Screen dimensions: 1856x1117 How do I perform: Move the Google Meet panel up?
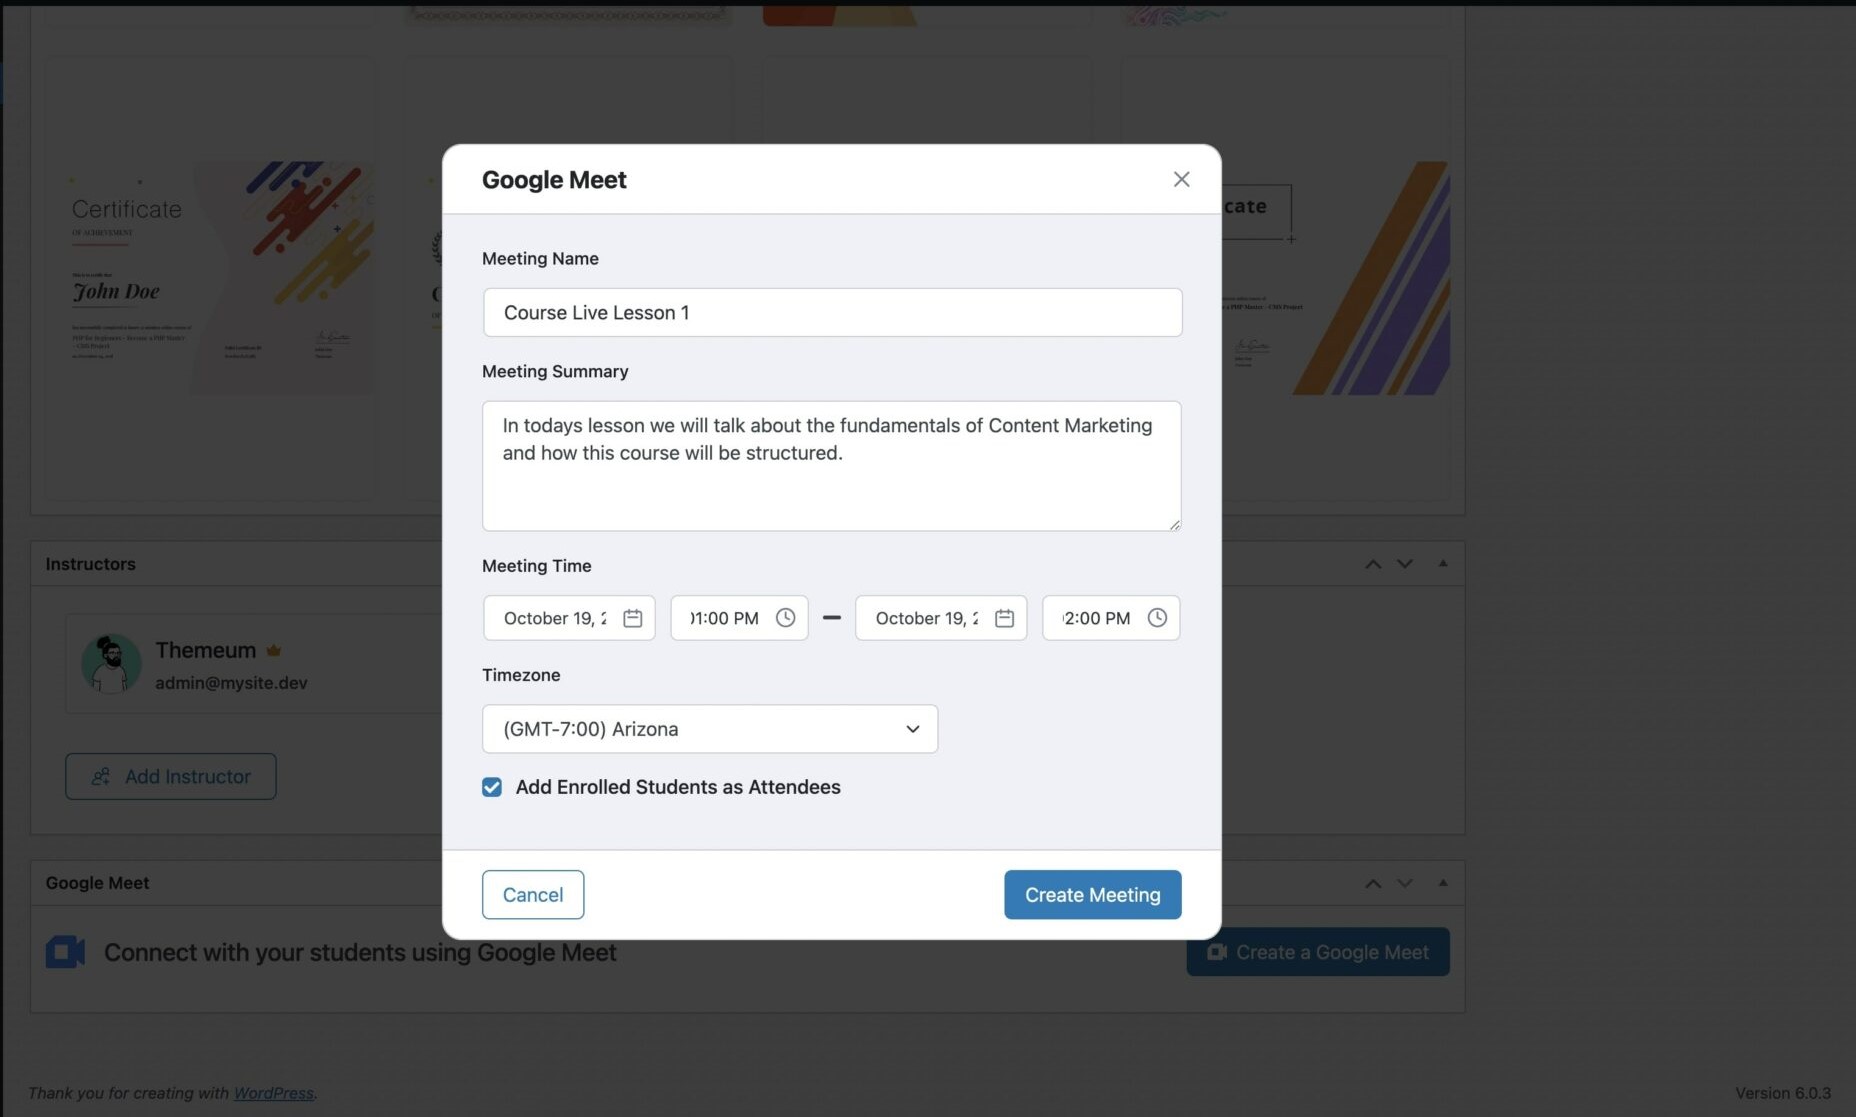[x=1373, y=883]
